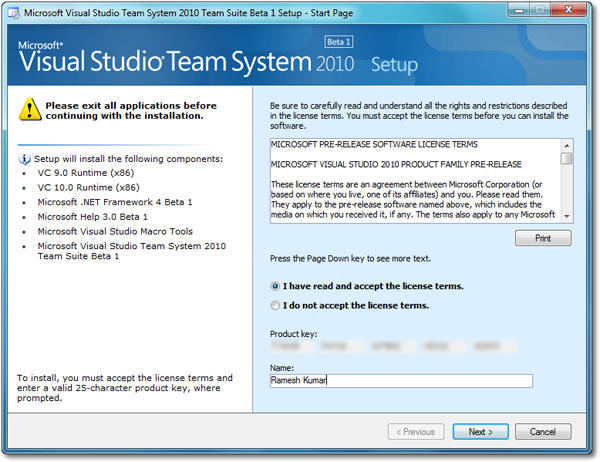600x462 pixels.
Task: Click 'Setup will install the following components' text
Action: pyautogui.click(x=128, y=159)
